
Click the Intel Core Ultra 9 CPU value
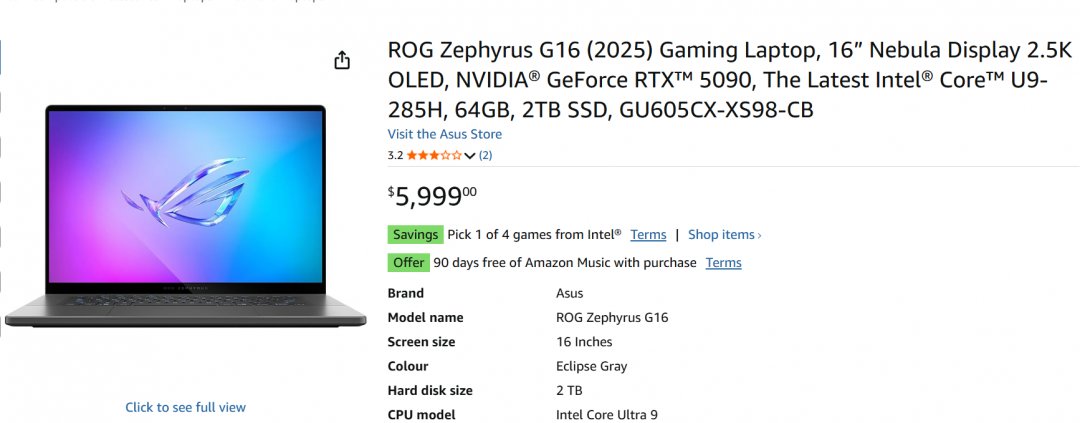pos(606,415)
